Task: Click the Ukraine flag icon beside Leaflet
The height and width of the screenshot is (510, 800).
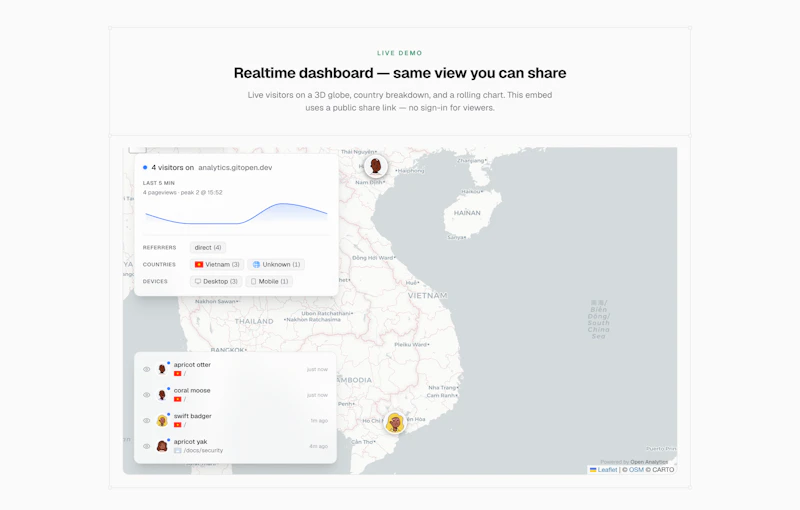Action: coord(593,470)
